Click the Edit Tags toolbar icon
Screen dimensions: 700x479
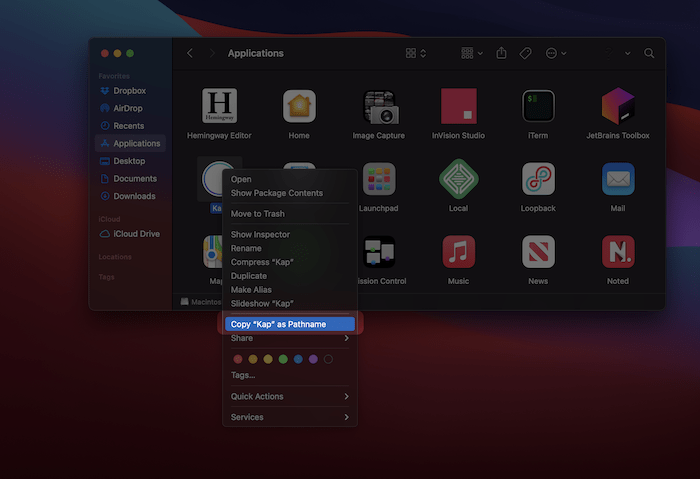click(525, 53)
